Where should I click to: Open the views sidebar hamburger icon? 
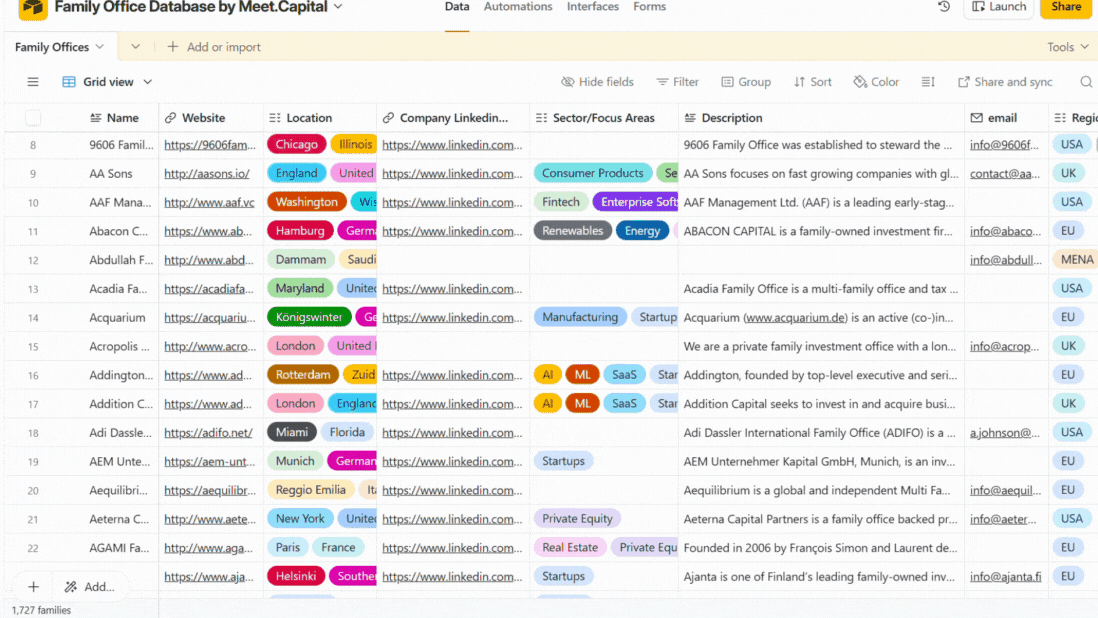pos(33,82)
